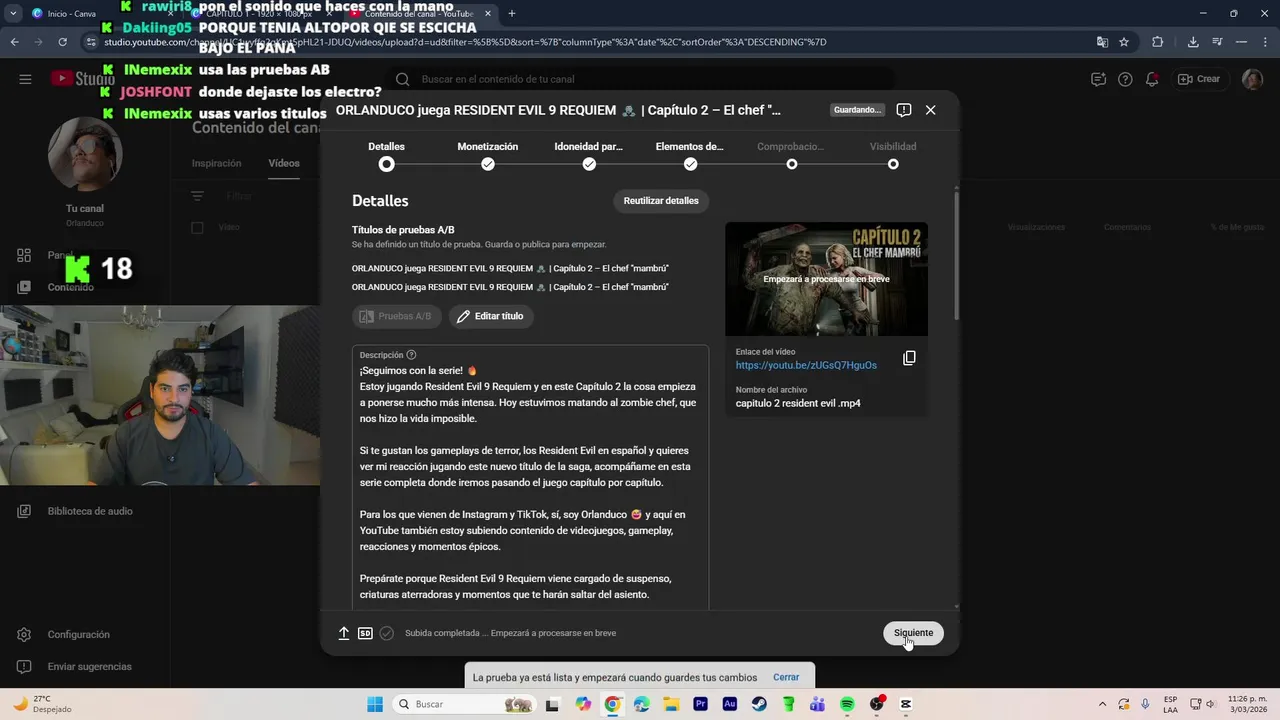Click the Windows taskbar Buscar box

coord(464,704)
